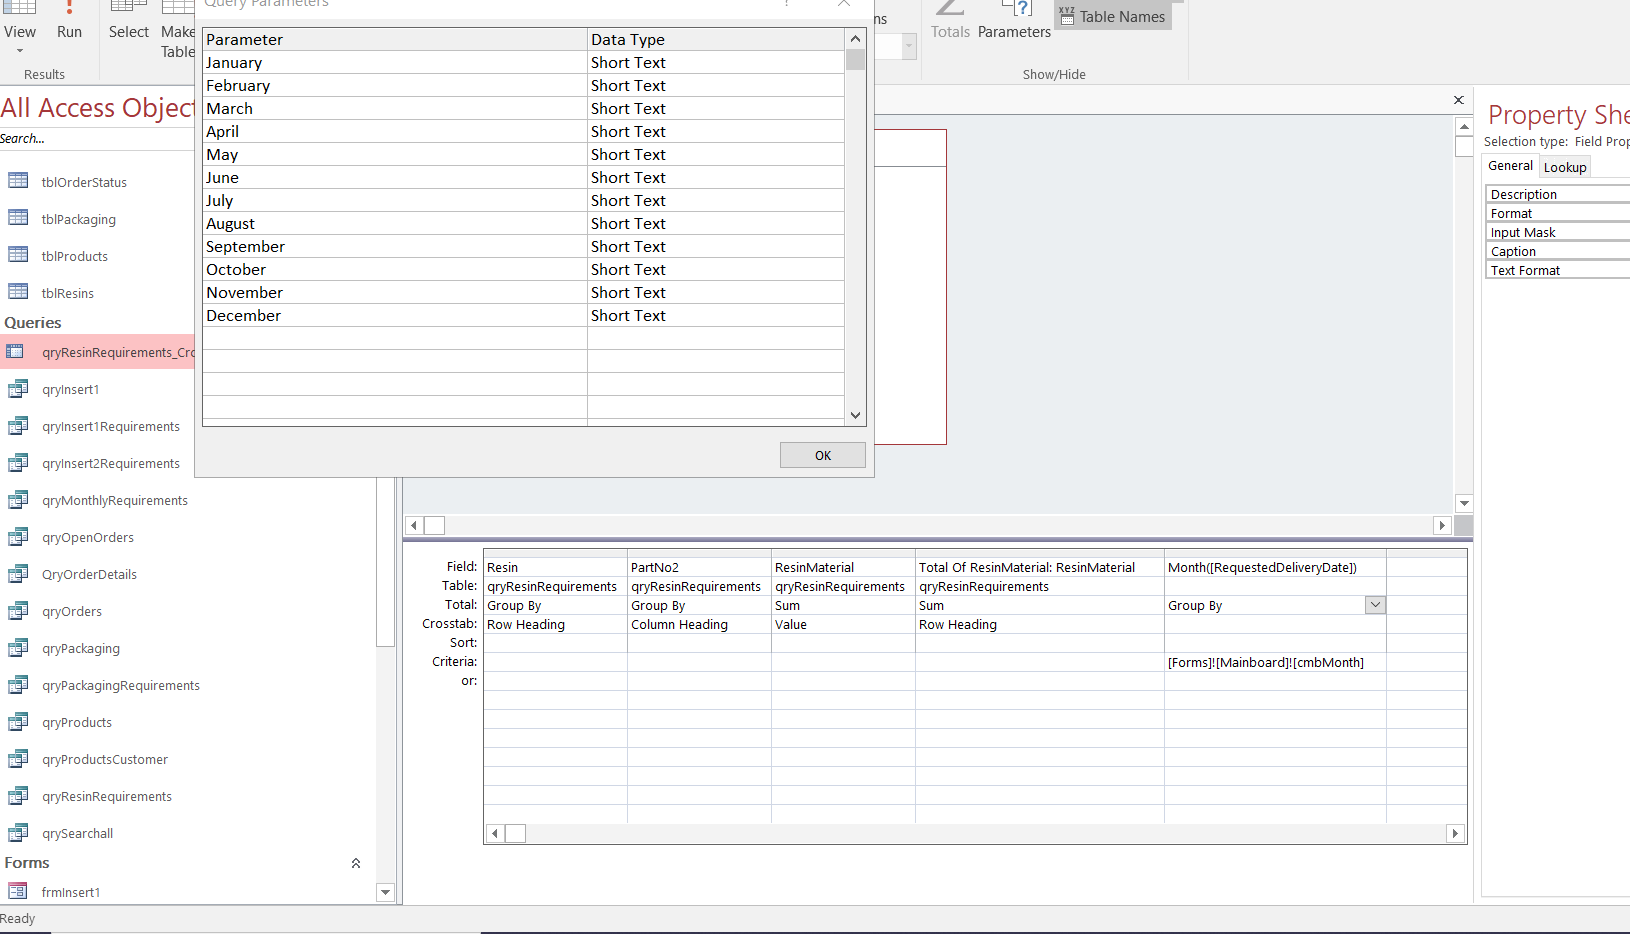The image size is (1630, 934).
Task: Click the criteria cell [Forms]![Mainboard]![cmbMonth]
Action: (x=1275, y=662)
